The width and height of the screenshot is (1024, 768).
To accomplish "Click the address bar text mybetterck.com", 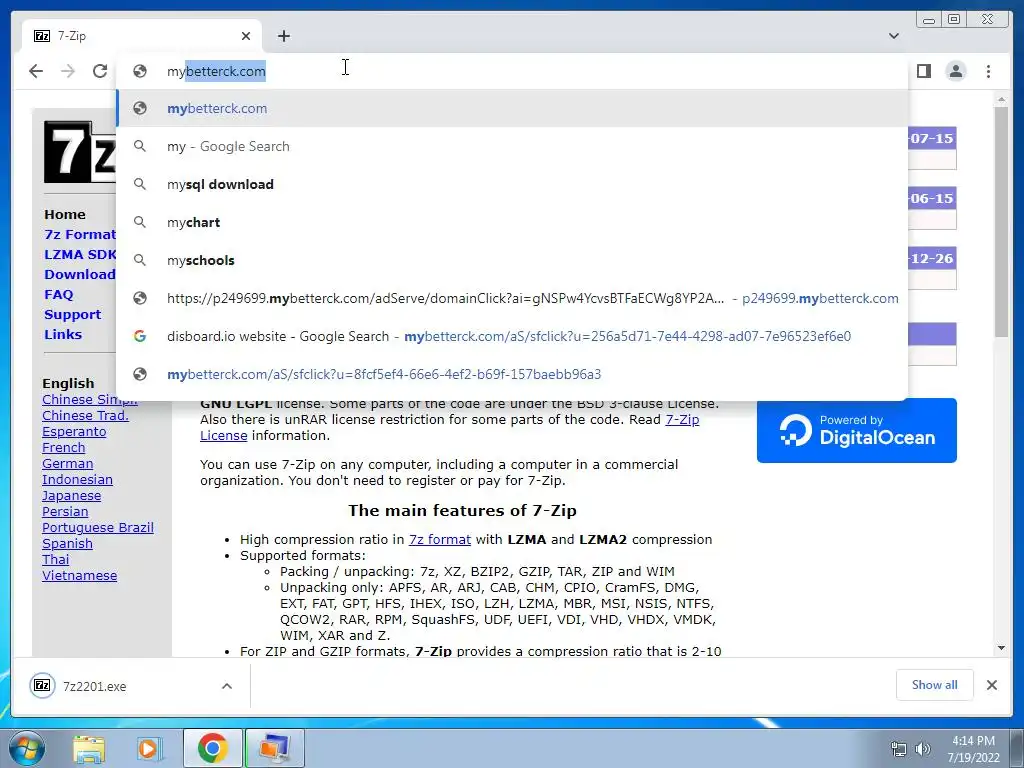I will pyautogui.click(x=216, y=71).
